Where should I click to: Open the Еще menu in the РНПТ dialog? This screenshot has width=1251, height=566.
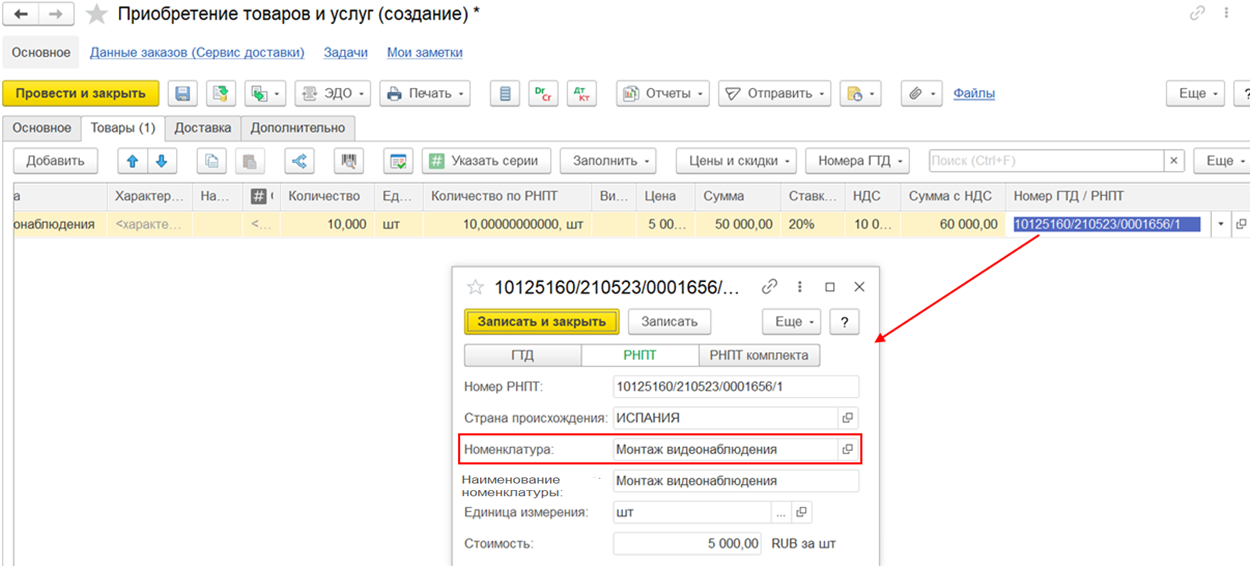click(791, 322)
